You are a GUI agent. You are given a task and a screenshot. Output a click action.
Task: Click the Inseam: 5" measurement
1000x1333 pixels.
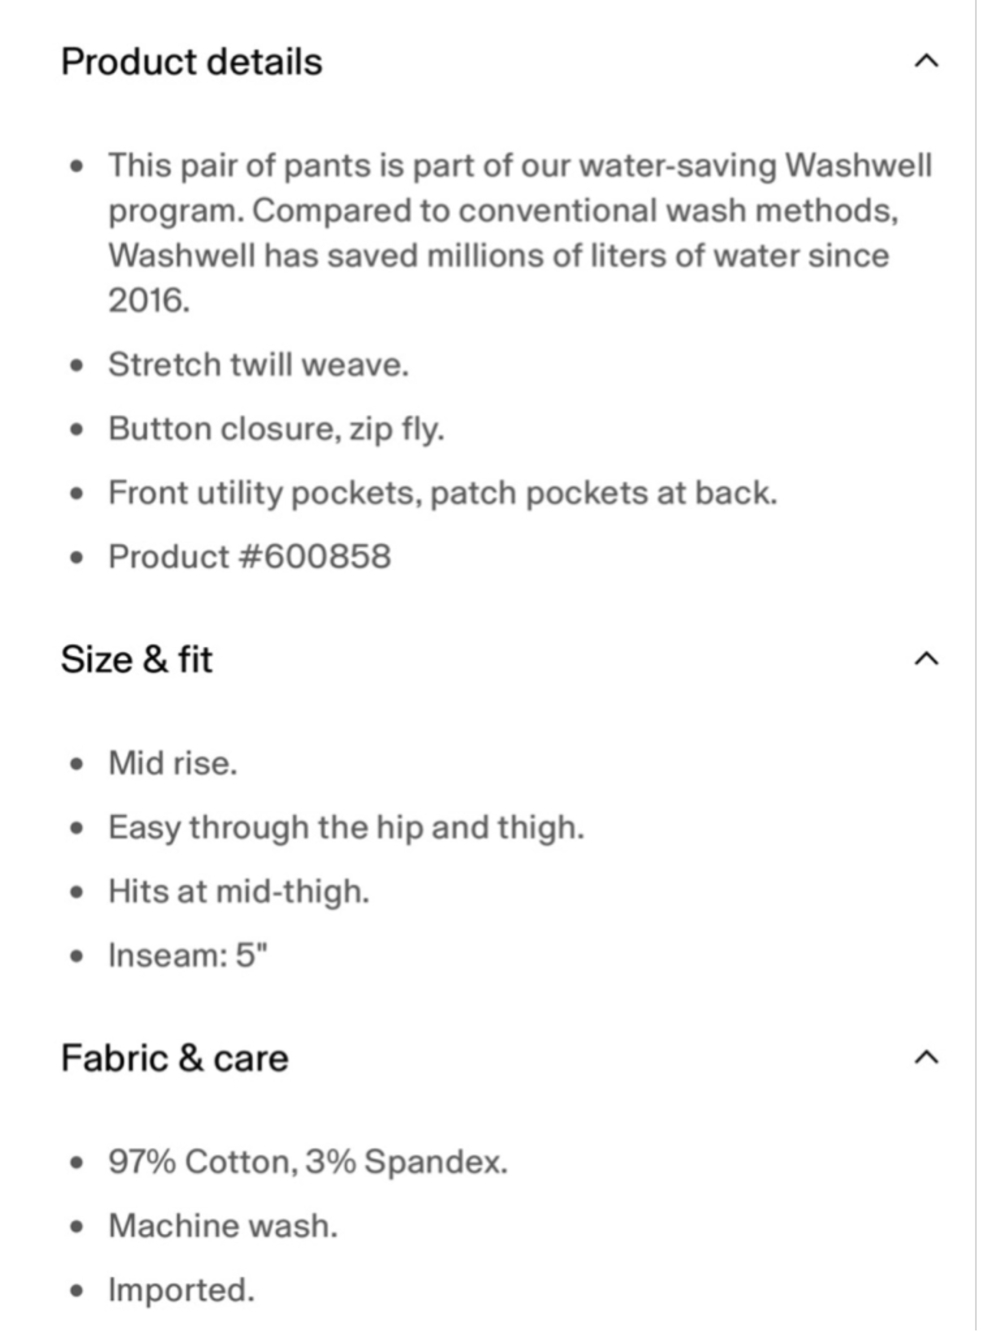click(x=188, y=955)
